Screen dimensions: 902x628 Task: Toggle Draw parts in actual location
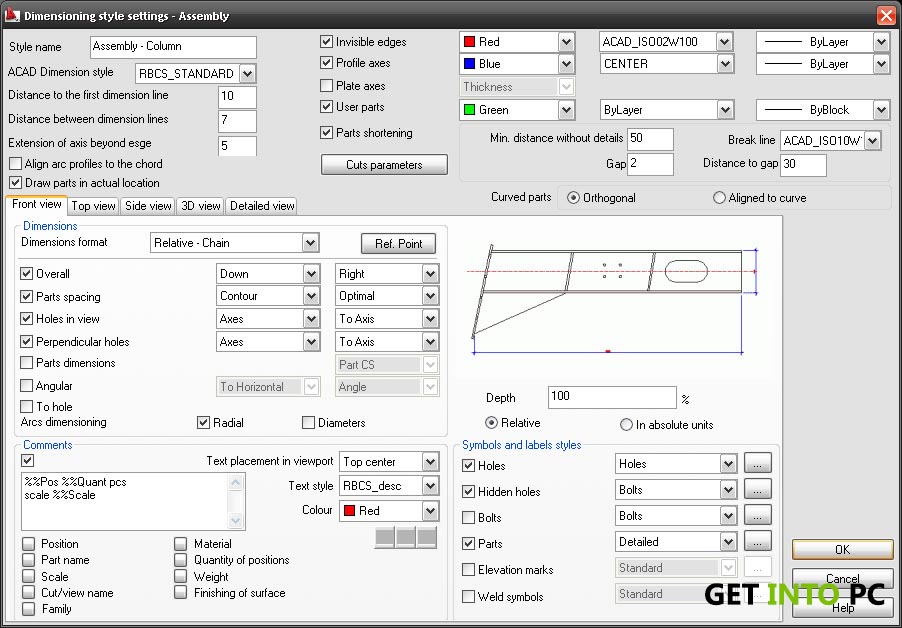tap(16, 183)
